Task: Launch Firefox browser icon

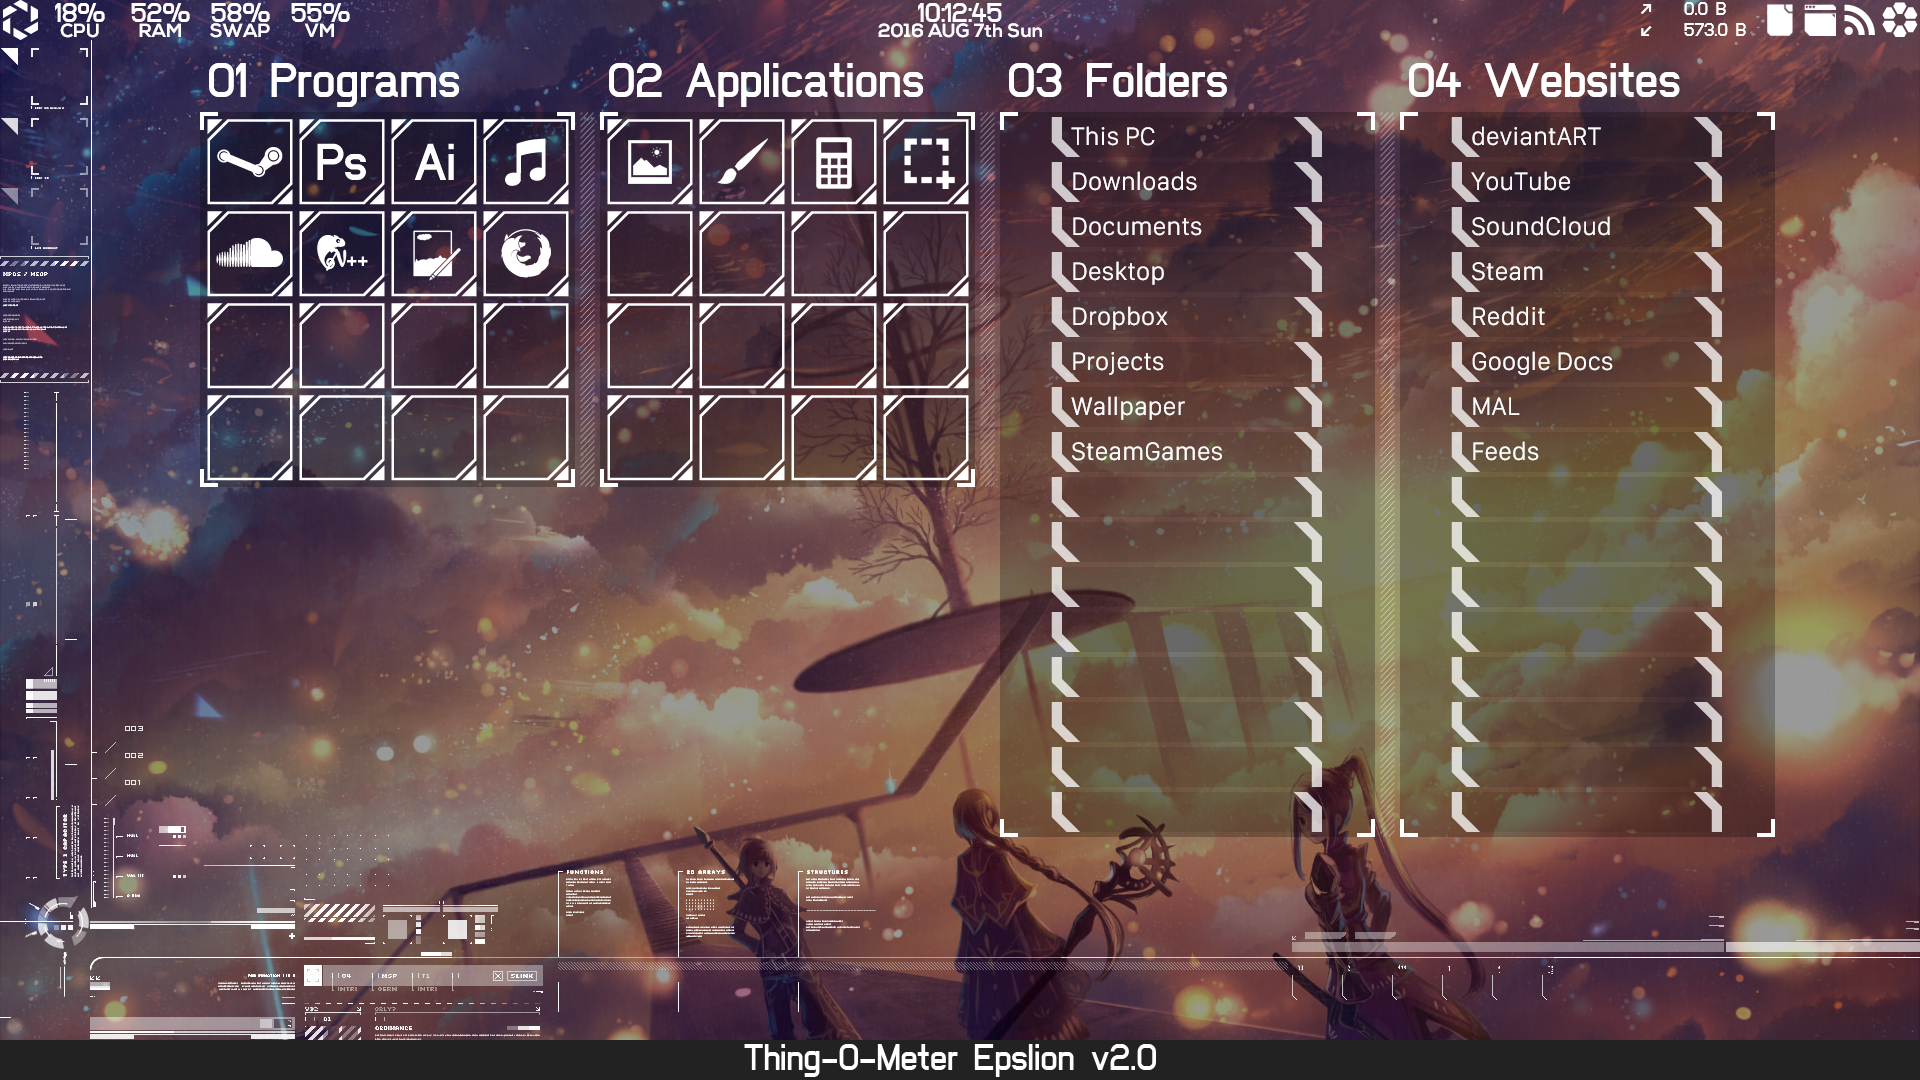Action: click(x=524, y=253)
